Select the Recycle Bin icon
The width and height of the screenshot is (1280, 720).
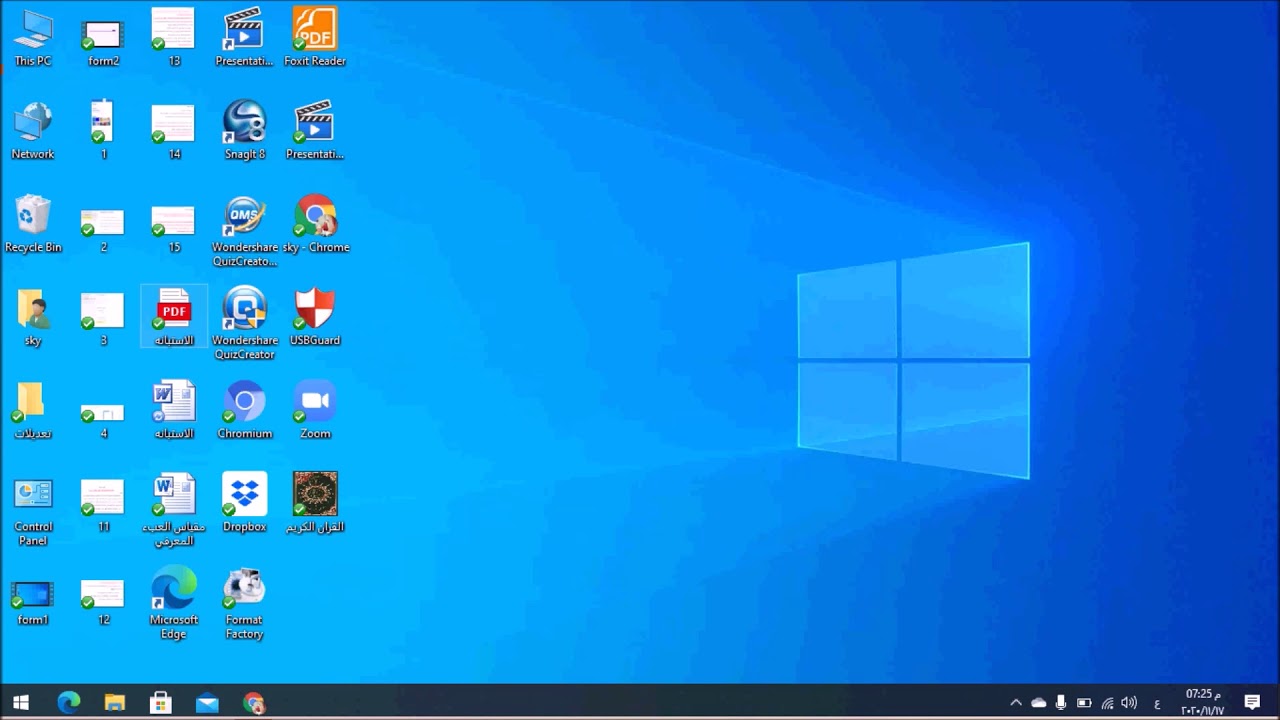point(33,224)
